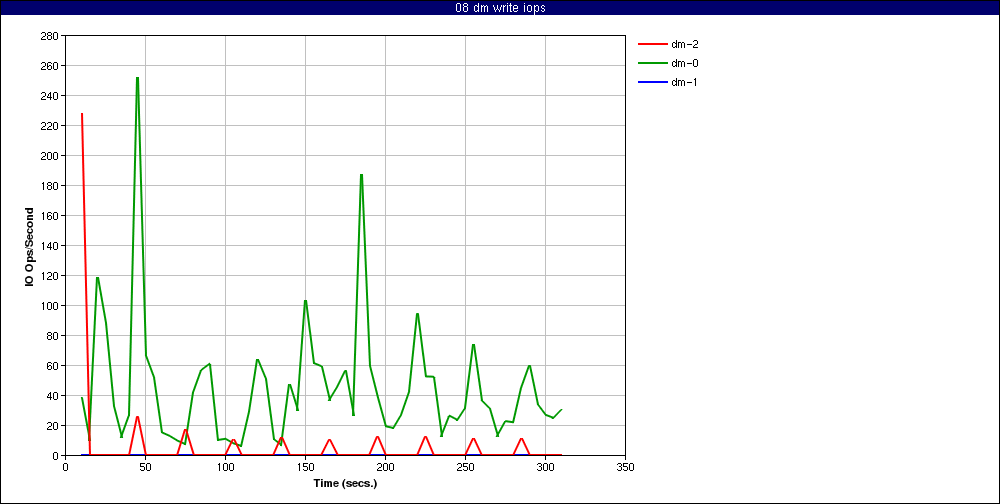Click the 60 y-axis tick value
Image resolution: width=1000 pixels, height=504 pixels.
pyautogui.click(x=52, y=366)
